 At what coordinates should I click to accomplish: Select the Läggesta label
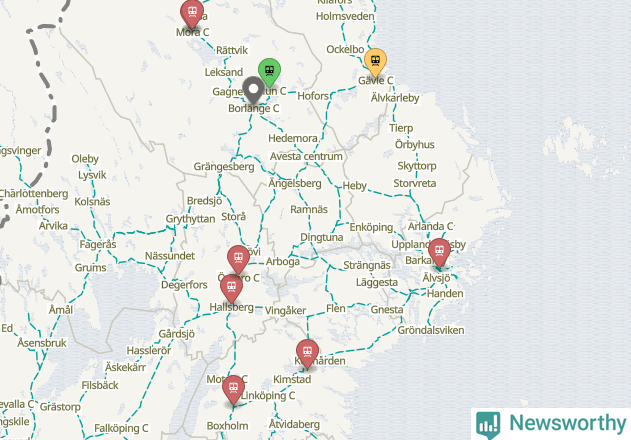(377, 283)
